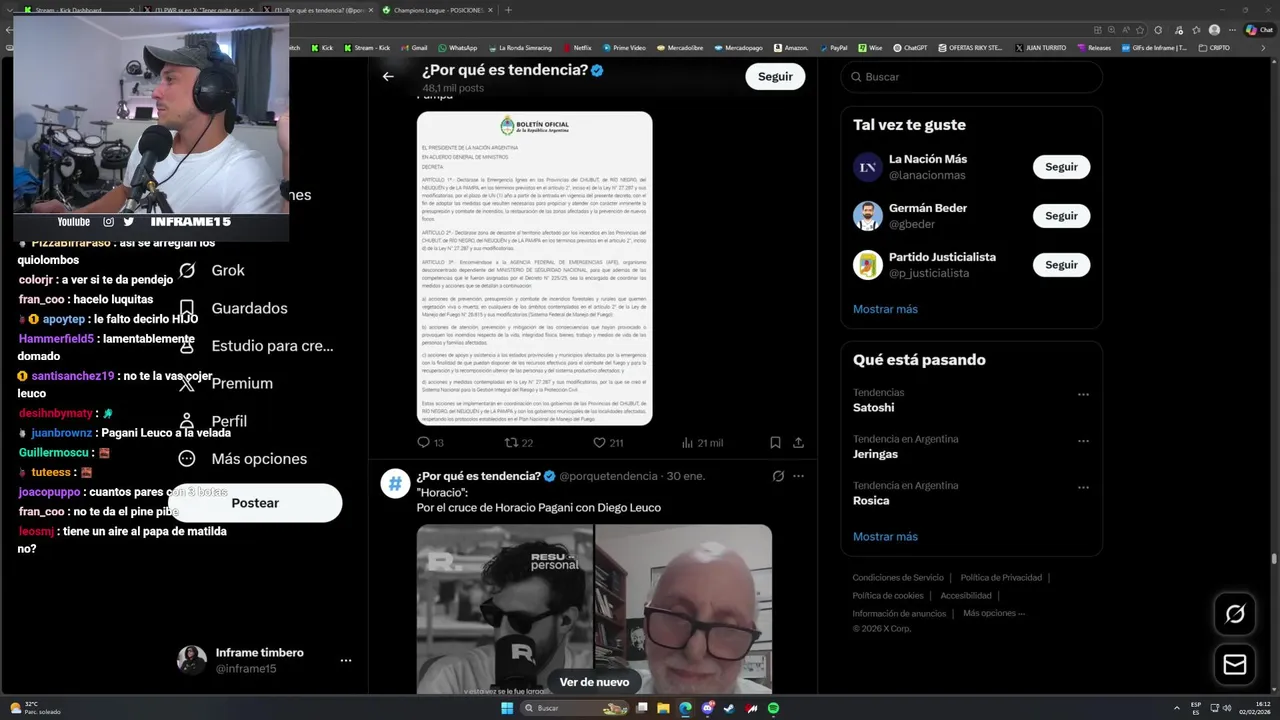Open the Rosica trend
1280x720 pixels.
coord(871,500)
